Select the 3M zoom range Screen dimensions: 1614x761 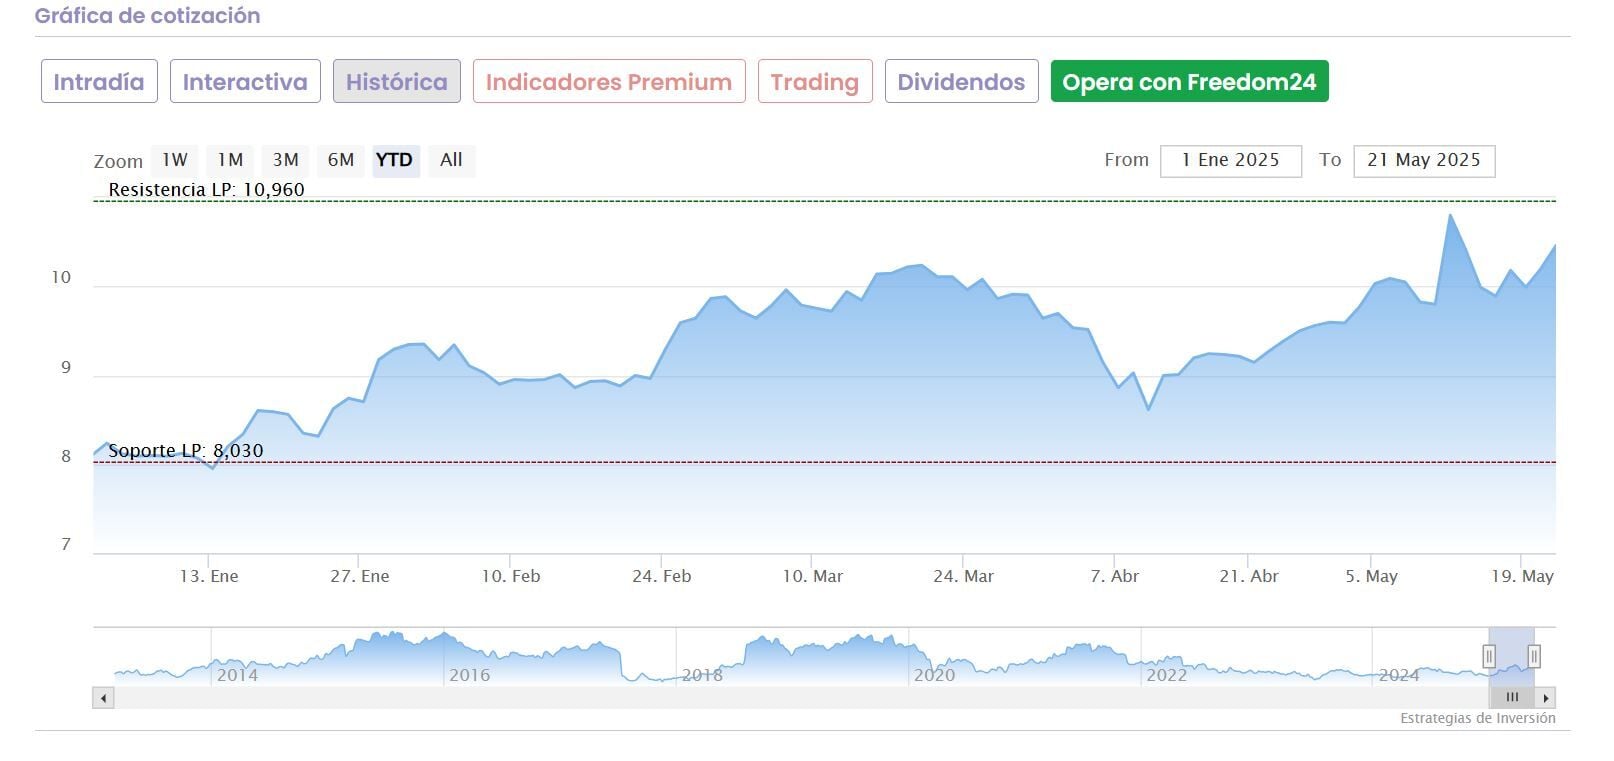coord(286,160)
